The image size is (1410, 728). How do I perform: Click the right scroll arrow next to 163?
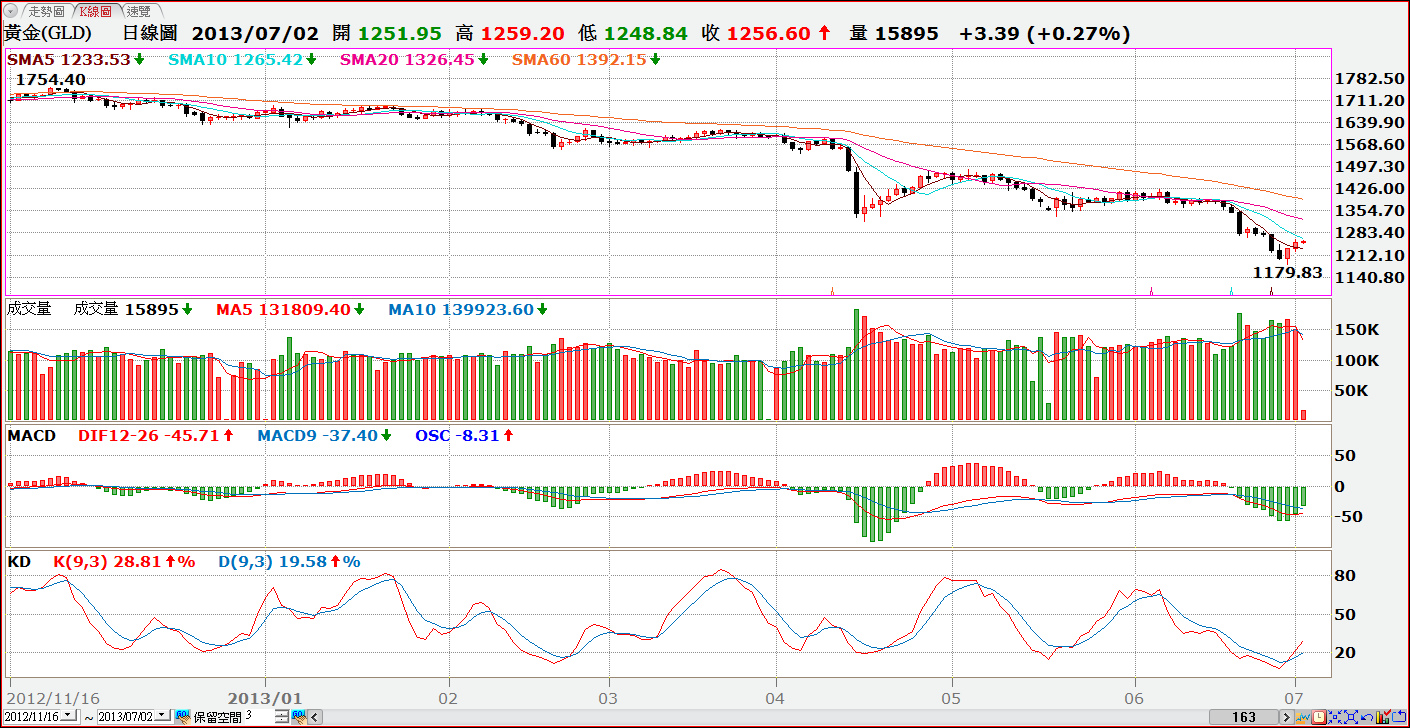(x=1287, y=717)
